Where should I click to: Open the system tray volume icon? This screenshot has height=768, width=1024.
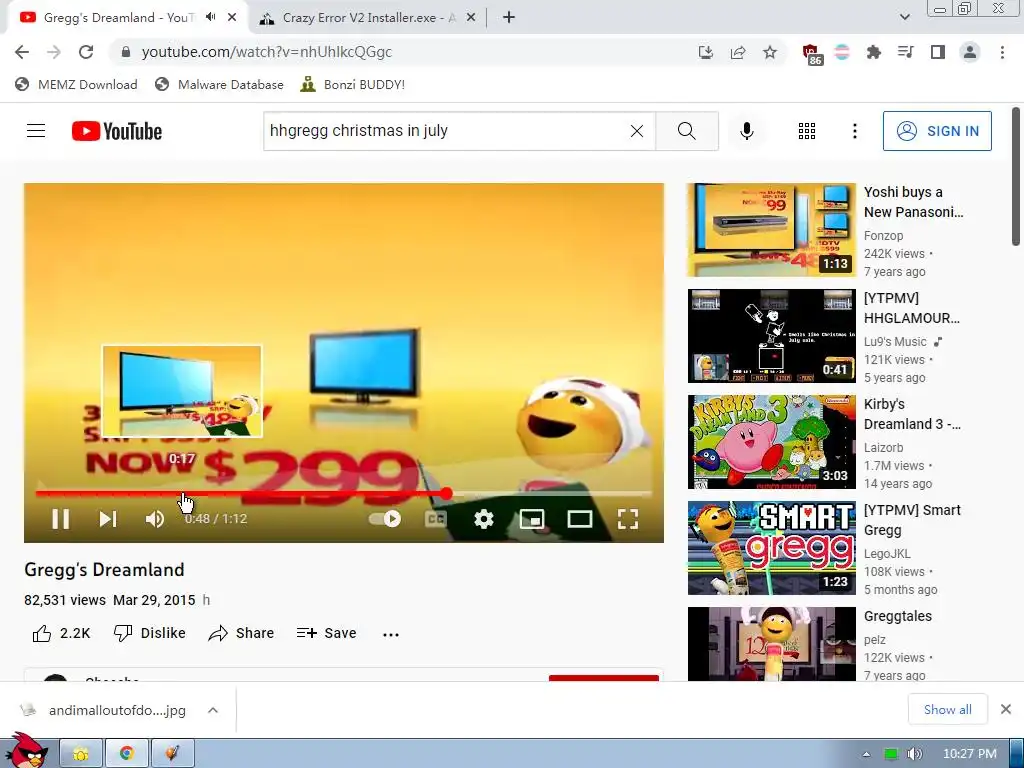click(914, 754)
